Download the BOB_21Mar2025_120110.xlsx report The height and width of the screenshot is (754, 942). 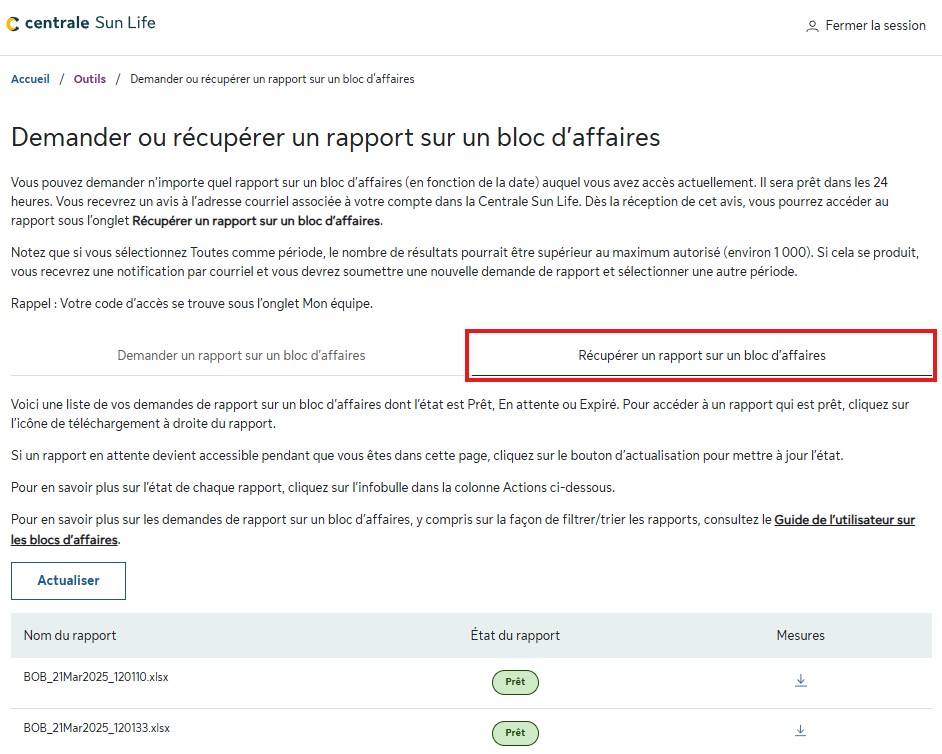coord(800,680)
